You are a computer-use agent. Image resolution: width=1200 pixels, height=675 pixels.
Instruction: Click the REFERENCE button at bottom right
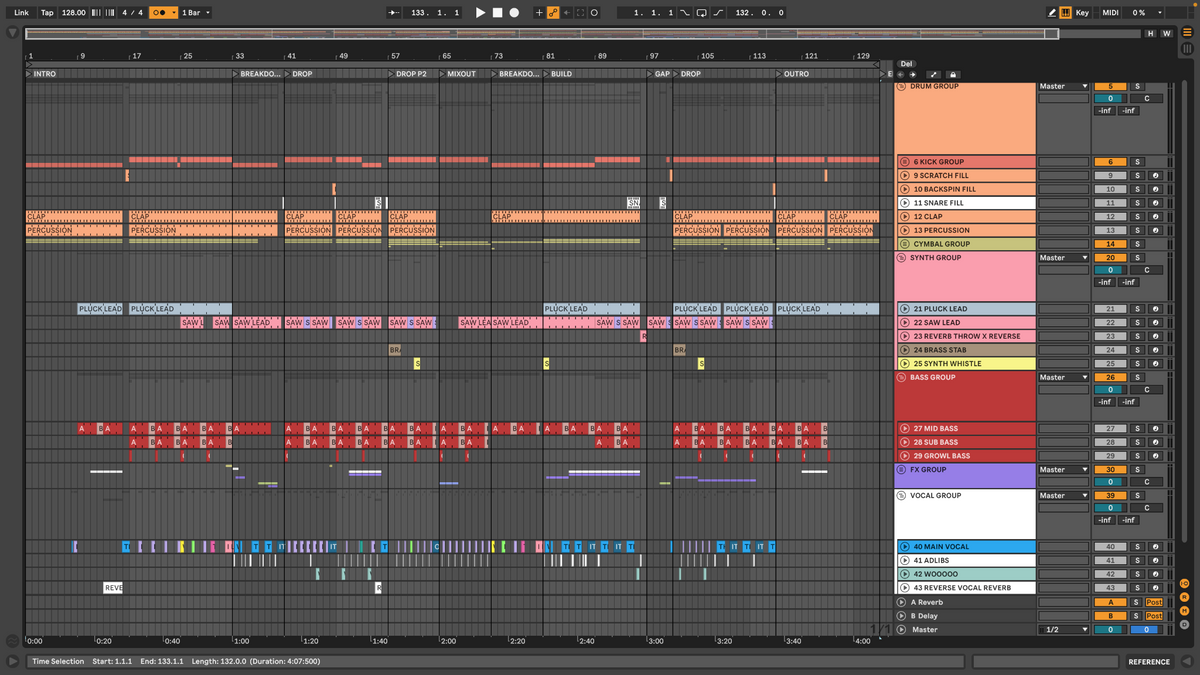point(1149,662)
